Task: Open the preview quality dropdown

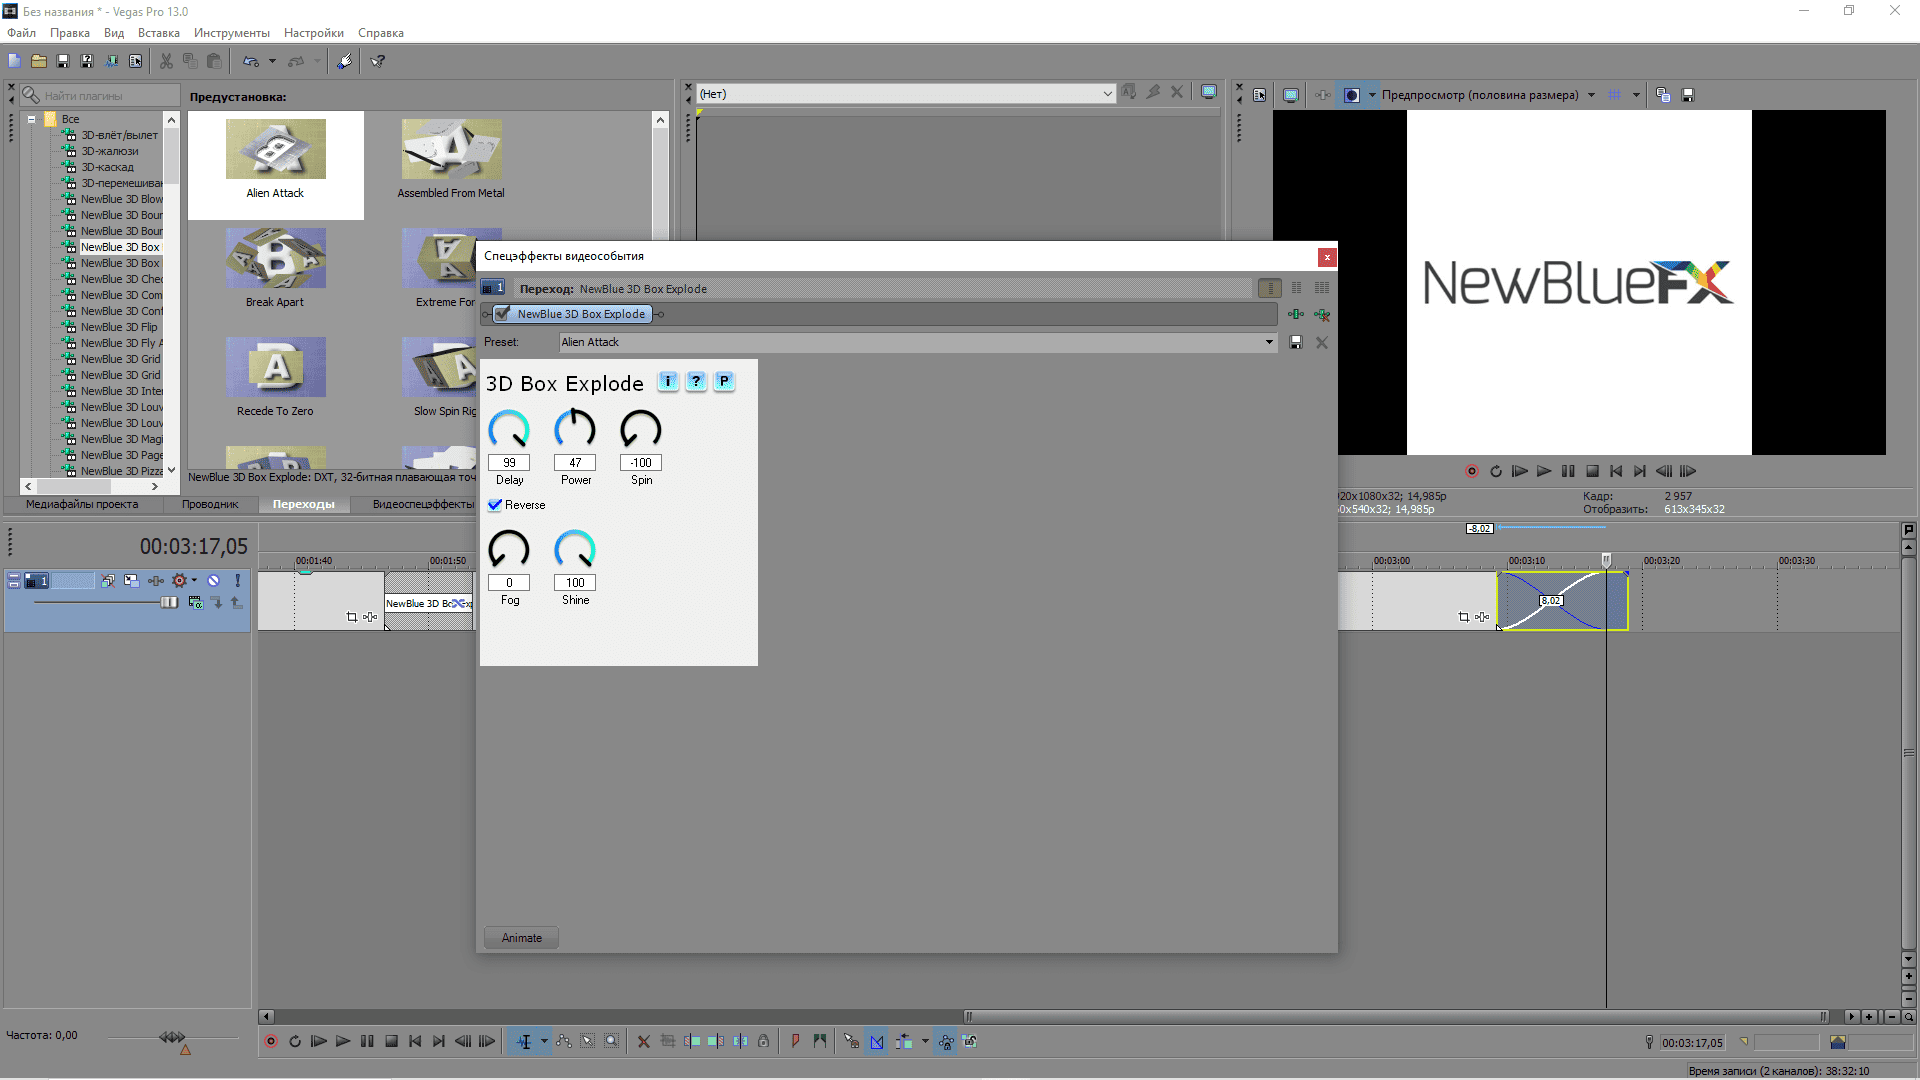Action: point(1591,95)
